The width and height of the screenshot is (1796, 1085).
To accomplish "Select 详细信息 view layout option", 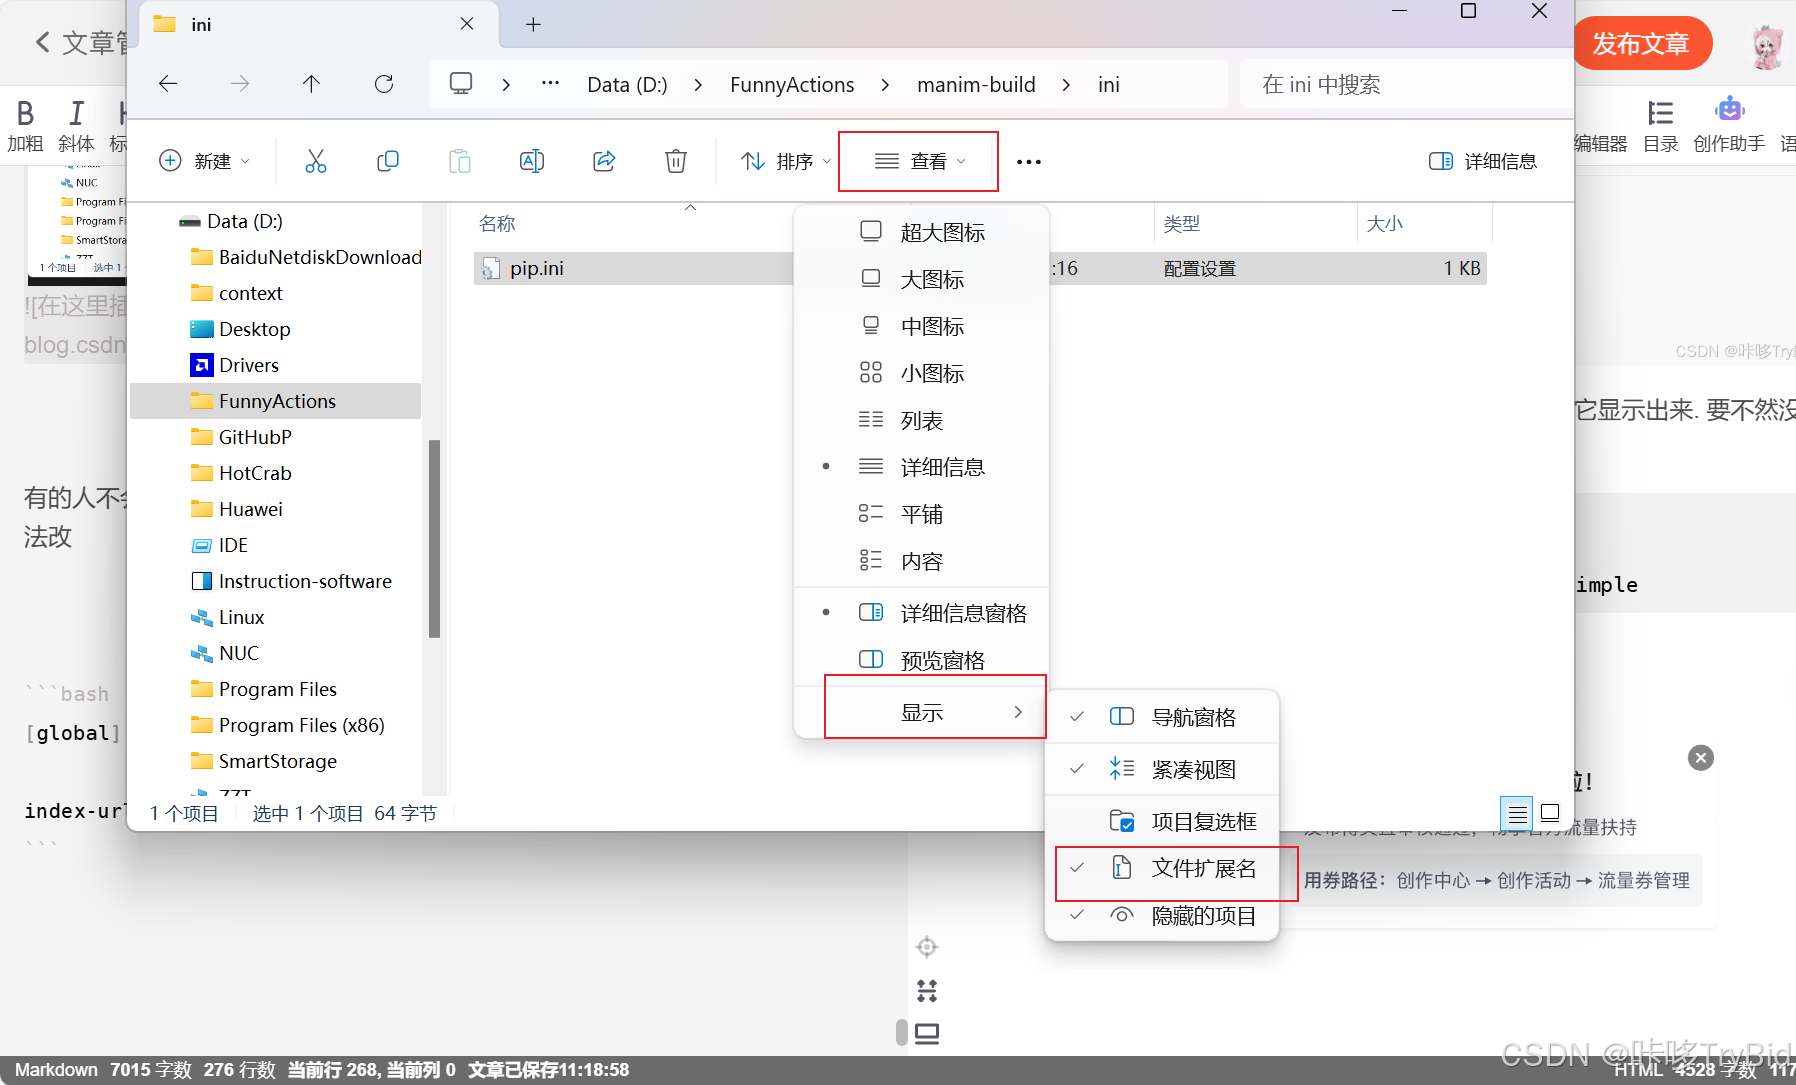I will [x=921, y=467].
